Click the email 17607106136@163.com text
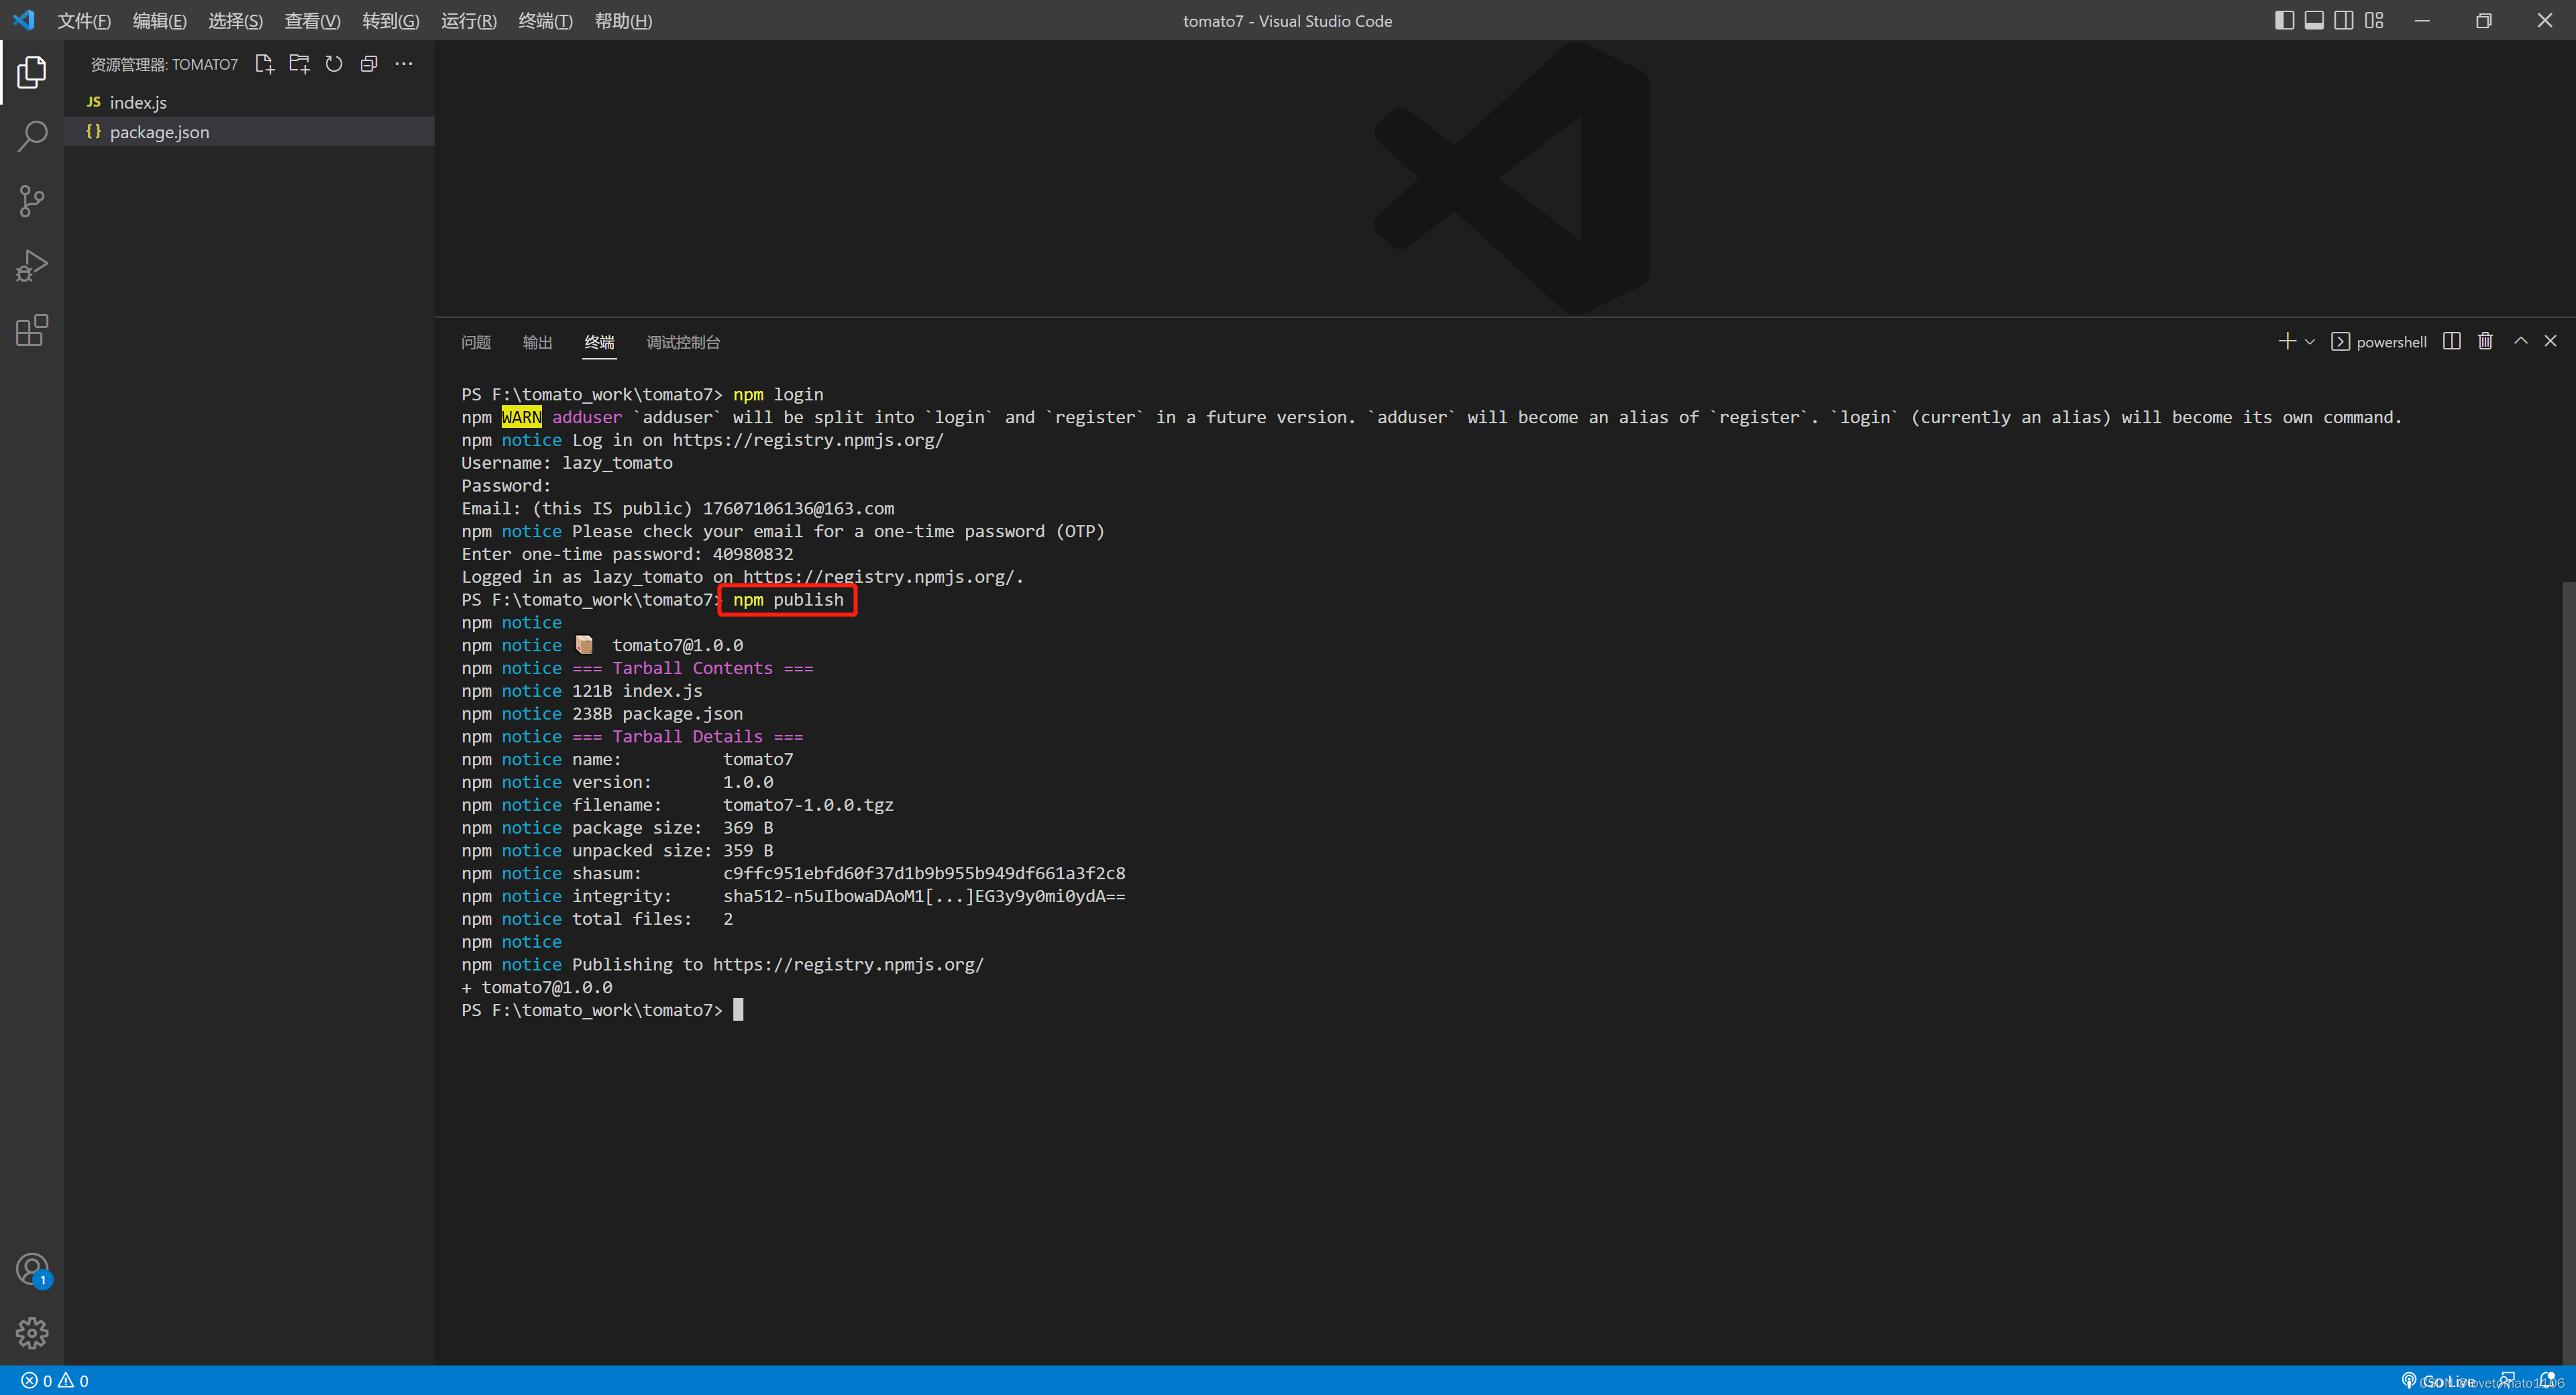 click(x=798, y=508)
